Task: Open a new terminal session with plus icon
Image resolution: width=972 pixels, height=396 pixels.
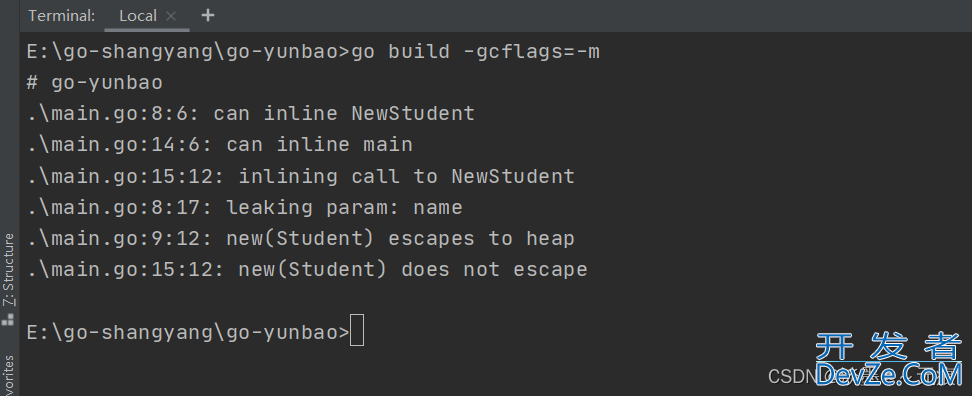Action: [208, 15]
